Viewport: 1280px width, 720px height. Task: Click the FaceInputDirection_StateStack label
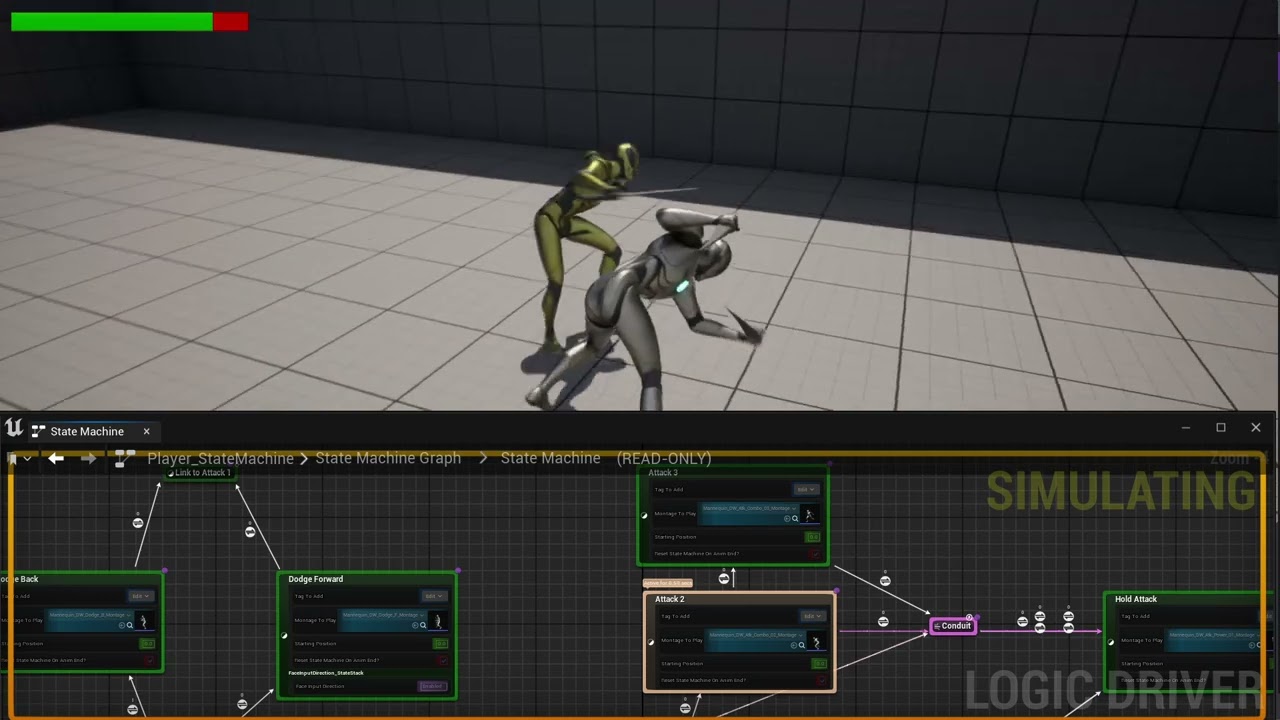(326, 673)
